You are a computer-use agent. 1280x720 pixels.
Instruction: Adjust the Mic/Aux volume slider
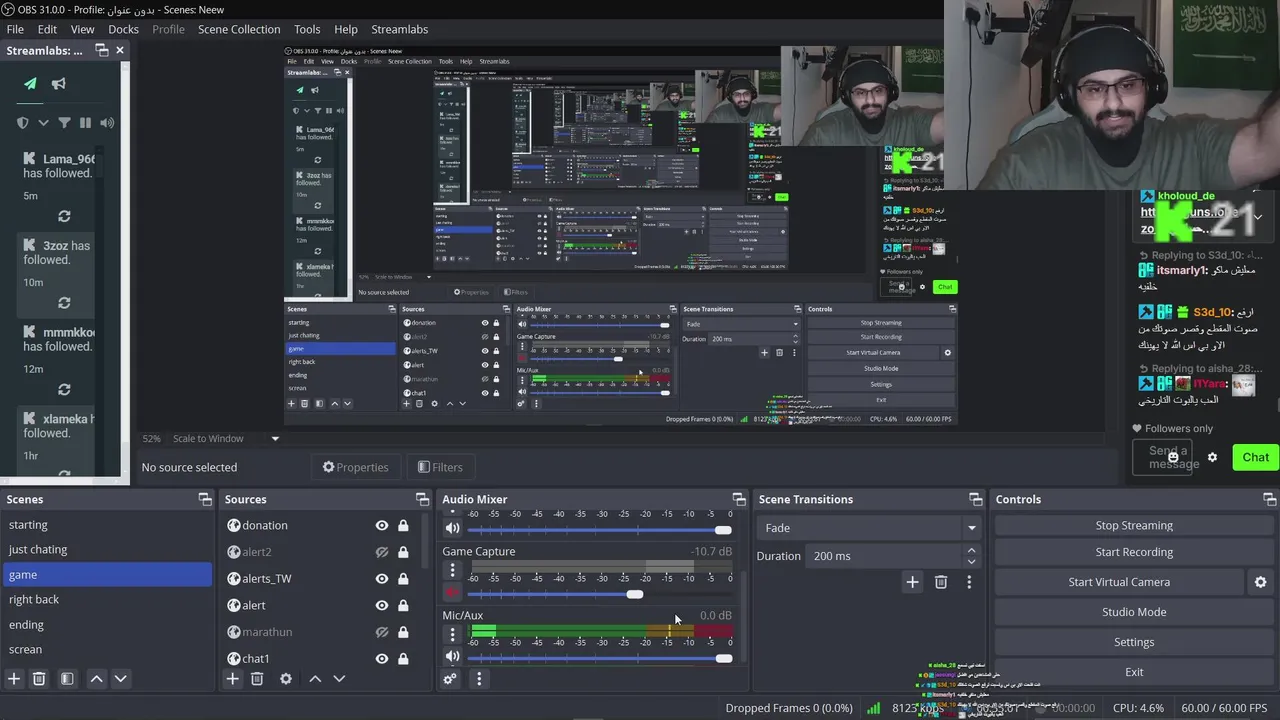724,658
